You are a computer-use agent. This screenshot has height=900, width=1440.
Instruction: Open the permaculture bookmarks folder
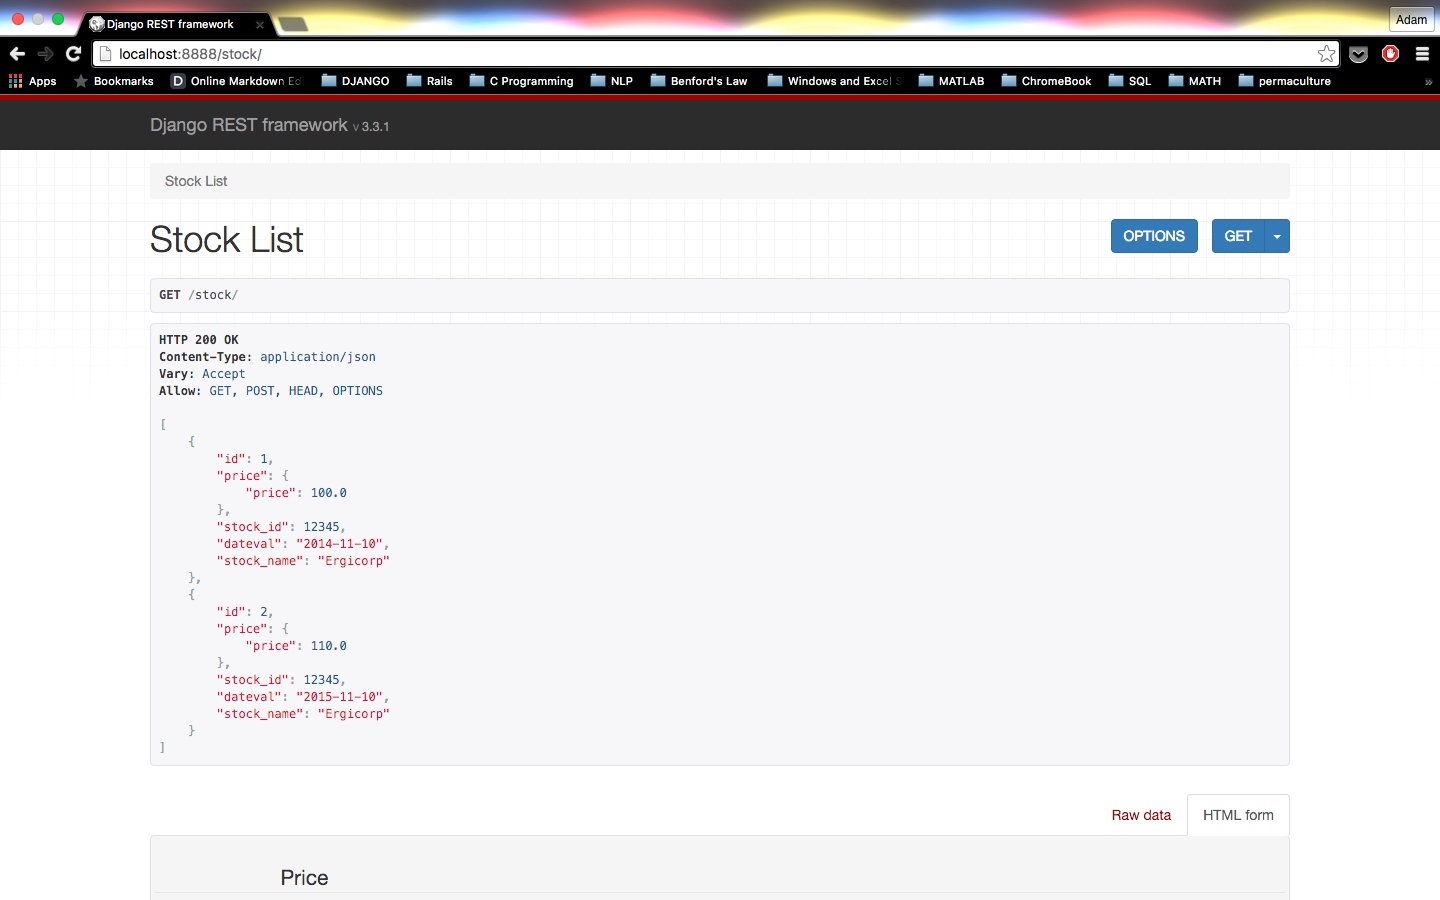[x=1284, y=81]
